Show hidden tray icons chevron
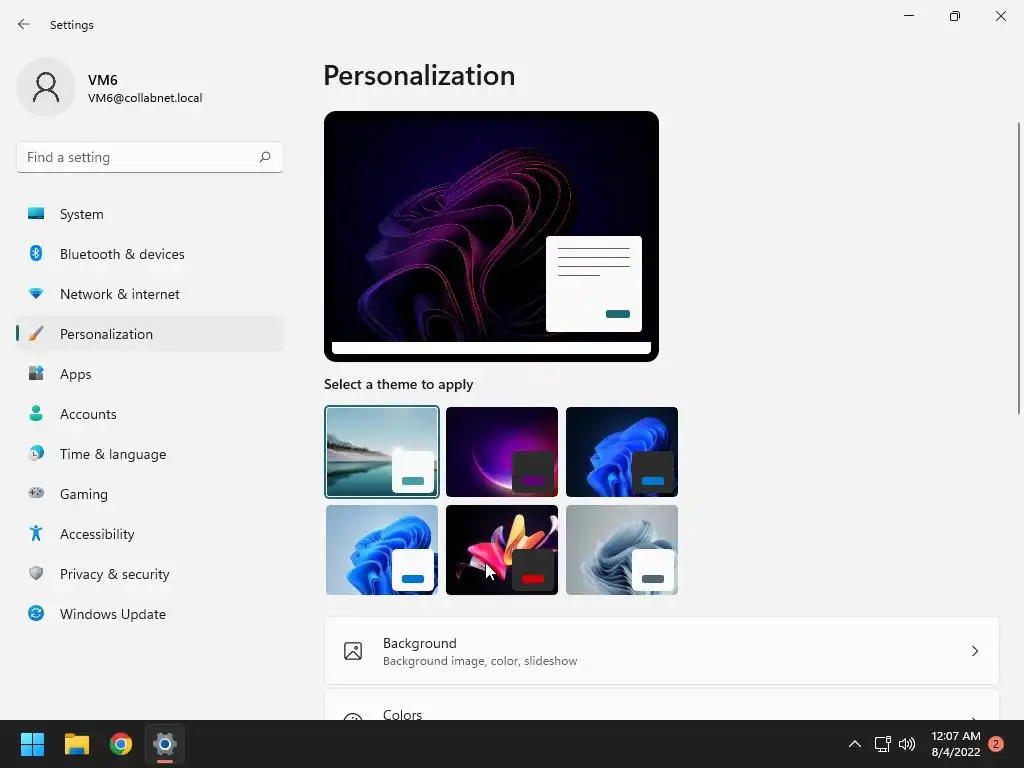Screen dimensions: 1024x768 click(854, 744)
